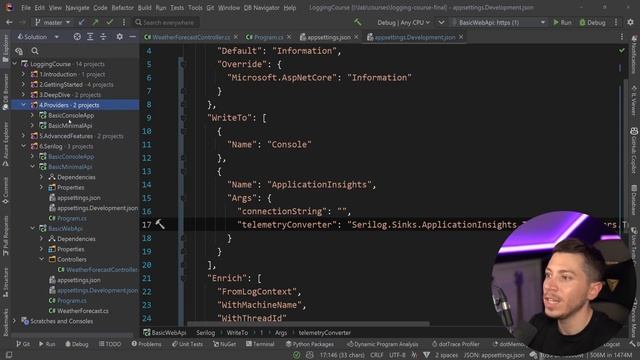Open run-configuration more-actions dots beside Debug
640x360 pixels.
(616, 22)
